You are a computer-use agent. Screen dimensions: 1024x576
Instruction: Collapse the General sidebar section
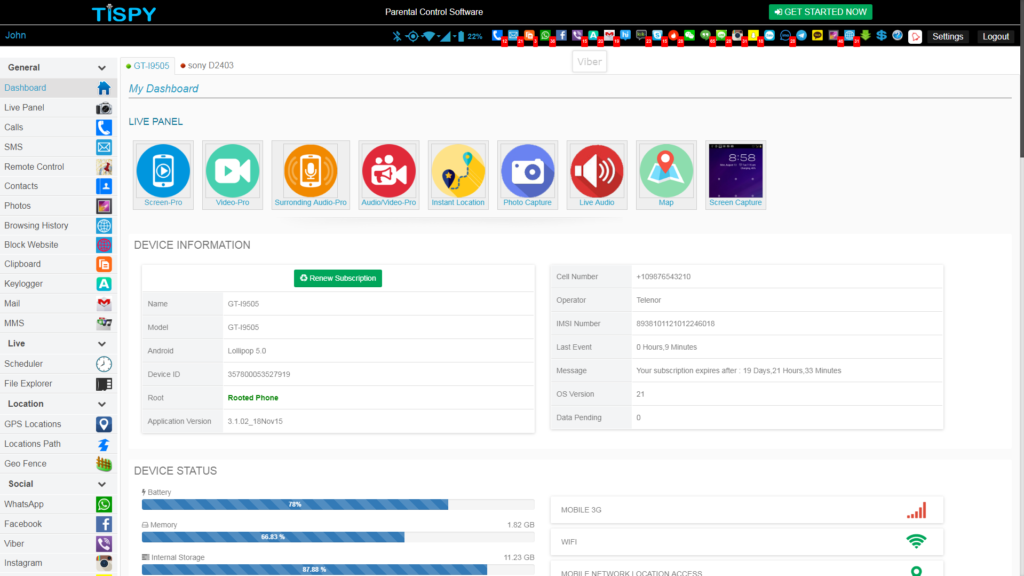coord(102,68)
